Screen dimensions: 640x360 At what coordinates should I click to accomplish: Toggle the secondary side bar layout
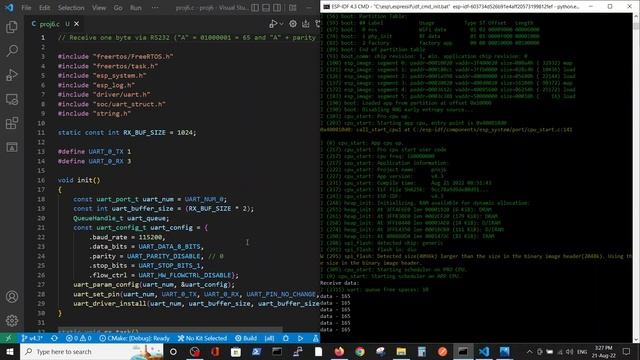[x=277, y=8]
